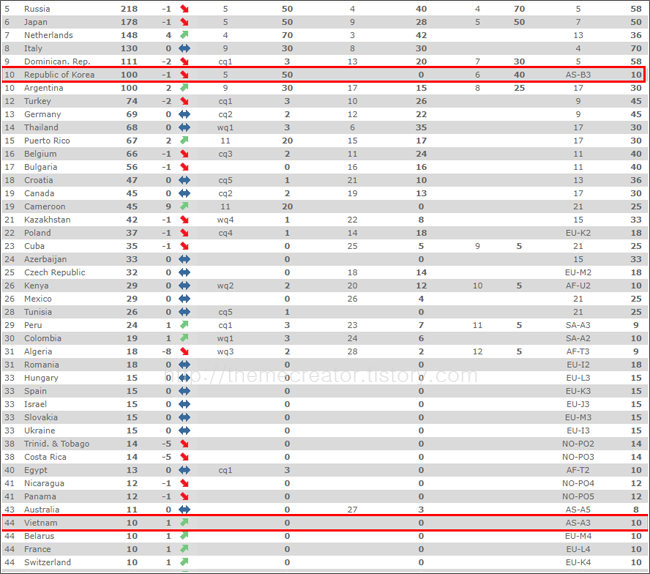Select the country name Mexico
This screenshot has height=574, width=650.
point(38,299)
